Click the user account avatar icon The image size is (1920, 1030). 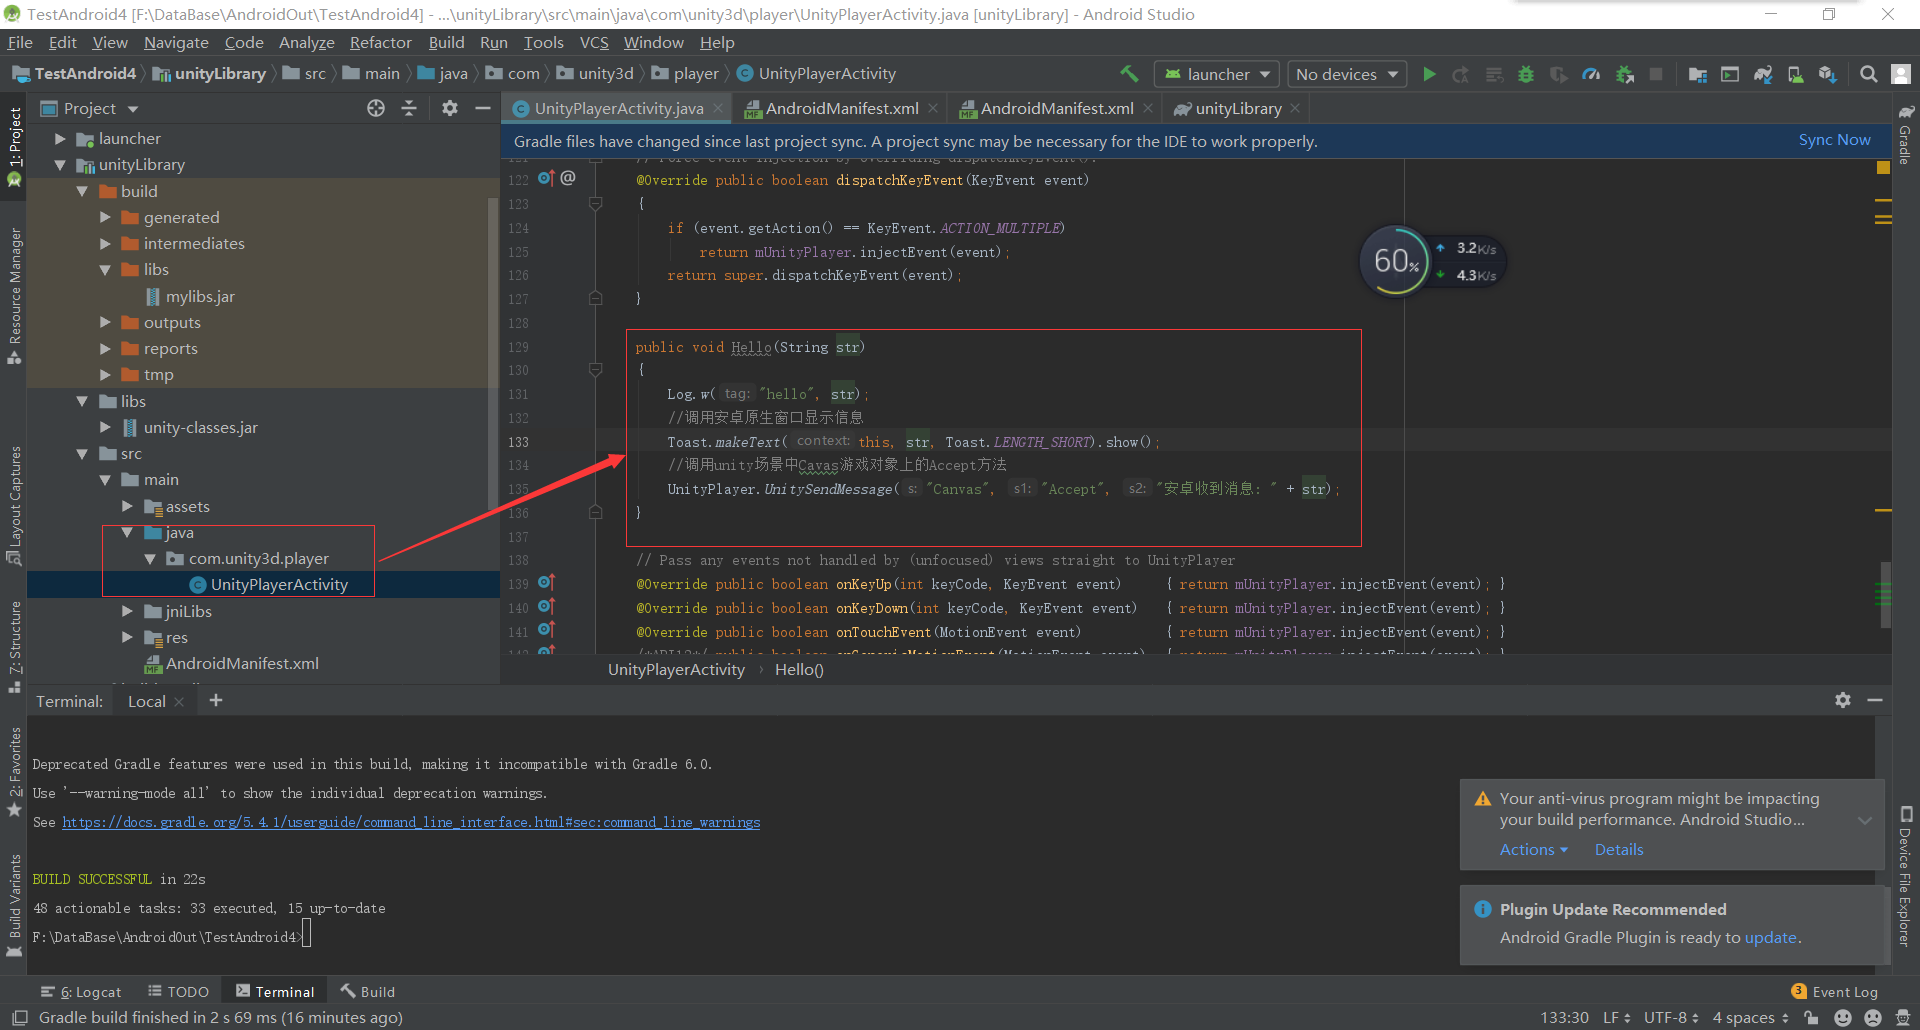coord(1902,74)
